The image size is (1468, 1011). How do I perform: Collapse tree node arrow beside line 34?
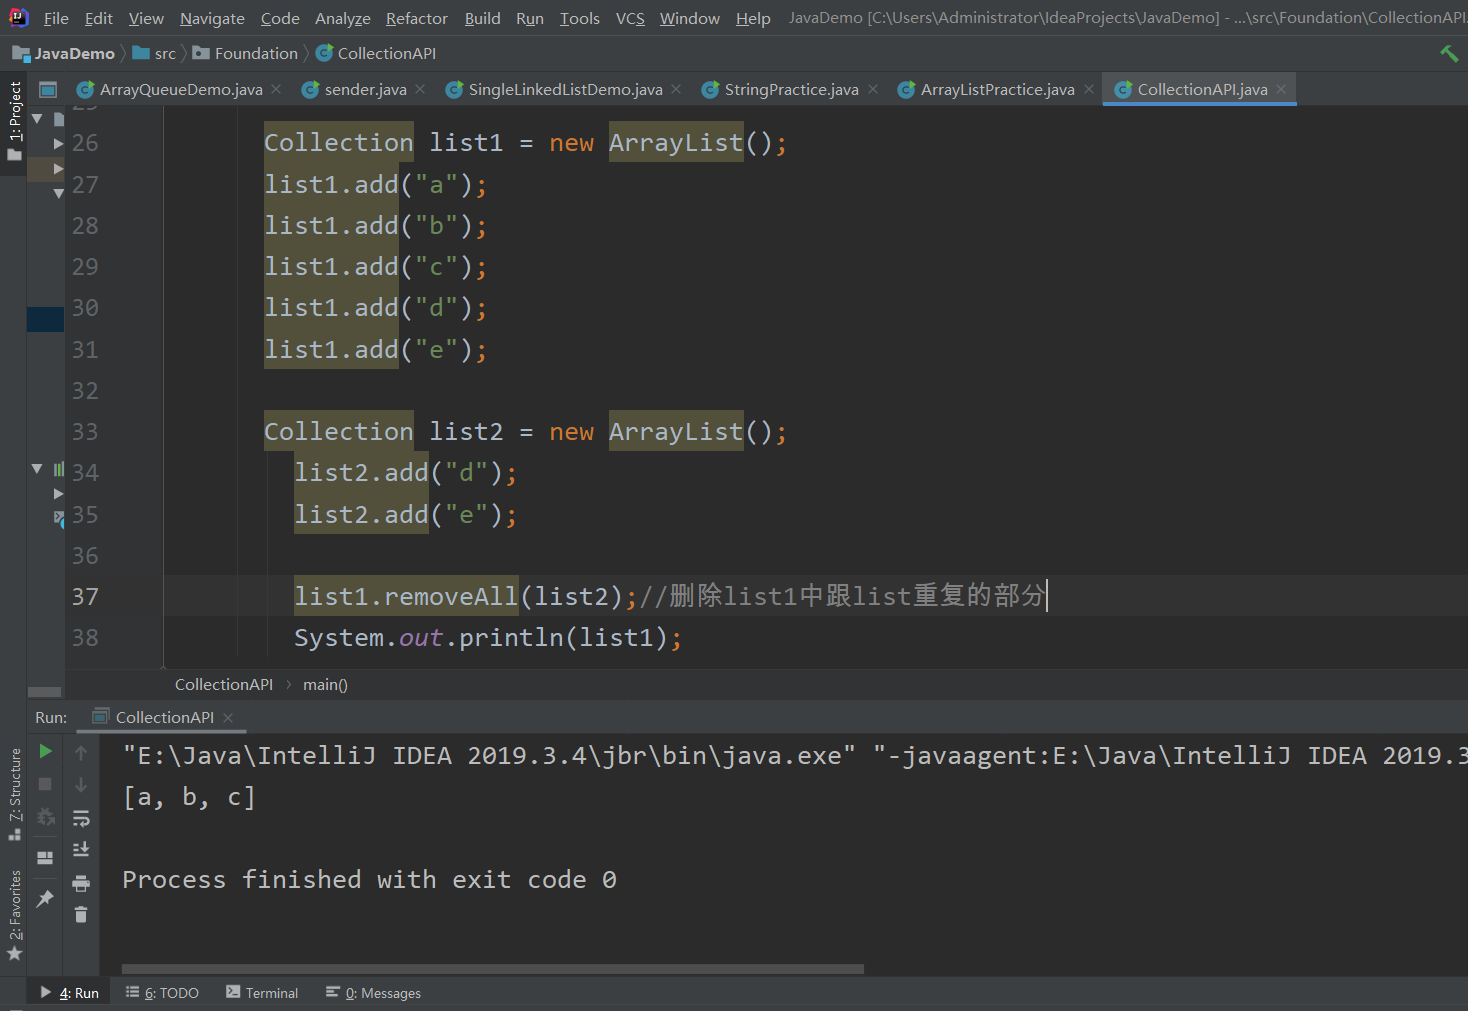(x=37, y=468)
